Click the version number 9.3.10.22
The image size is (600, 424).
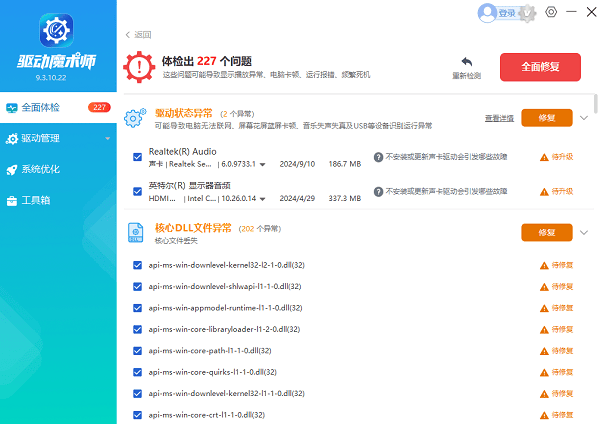pos(51,78)
